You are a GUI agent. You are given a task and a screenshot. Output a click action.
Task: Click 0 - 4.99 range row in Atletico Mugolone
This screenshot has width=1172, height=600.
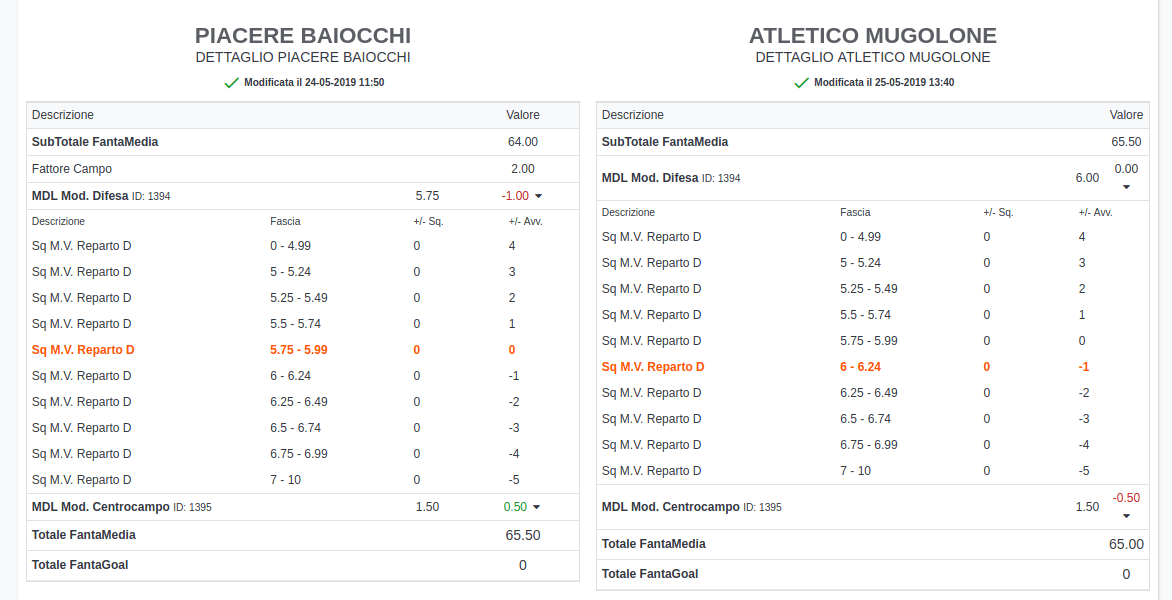[x=860, y=237]
